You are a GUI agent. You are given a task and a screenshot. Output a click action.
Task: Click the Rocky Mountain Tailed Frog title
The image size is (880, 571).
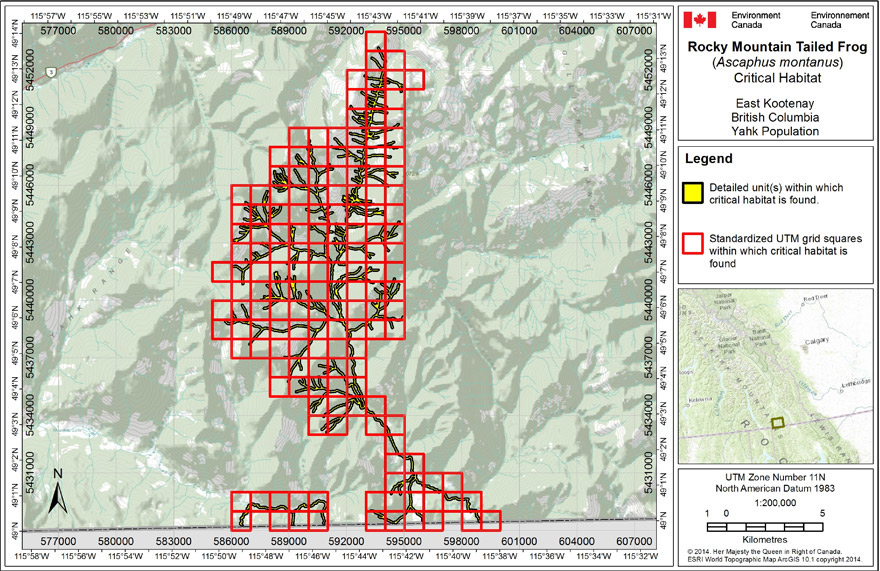[x=776, y=45]
